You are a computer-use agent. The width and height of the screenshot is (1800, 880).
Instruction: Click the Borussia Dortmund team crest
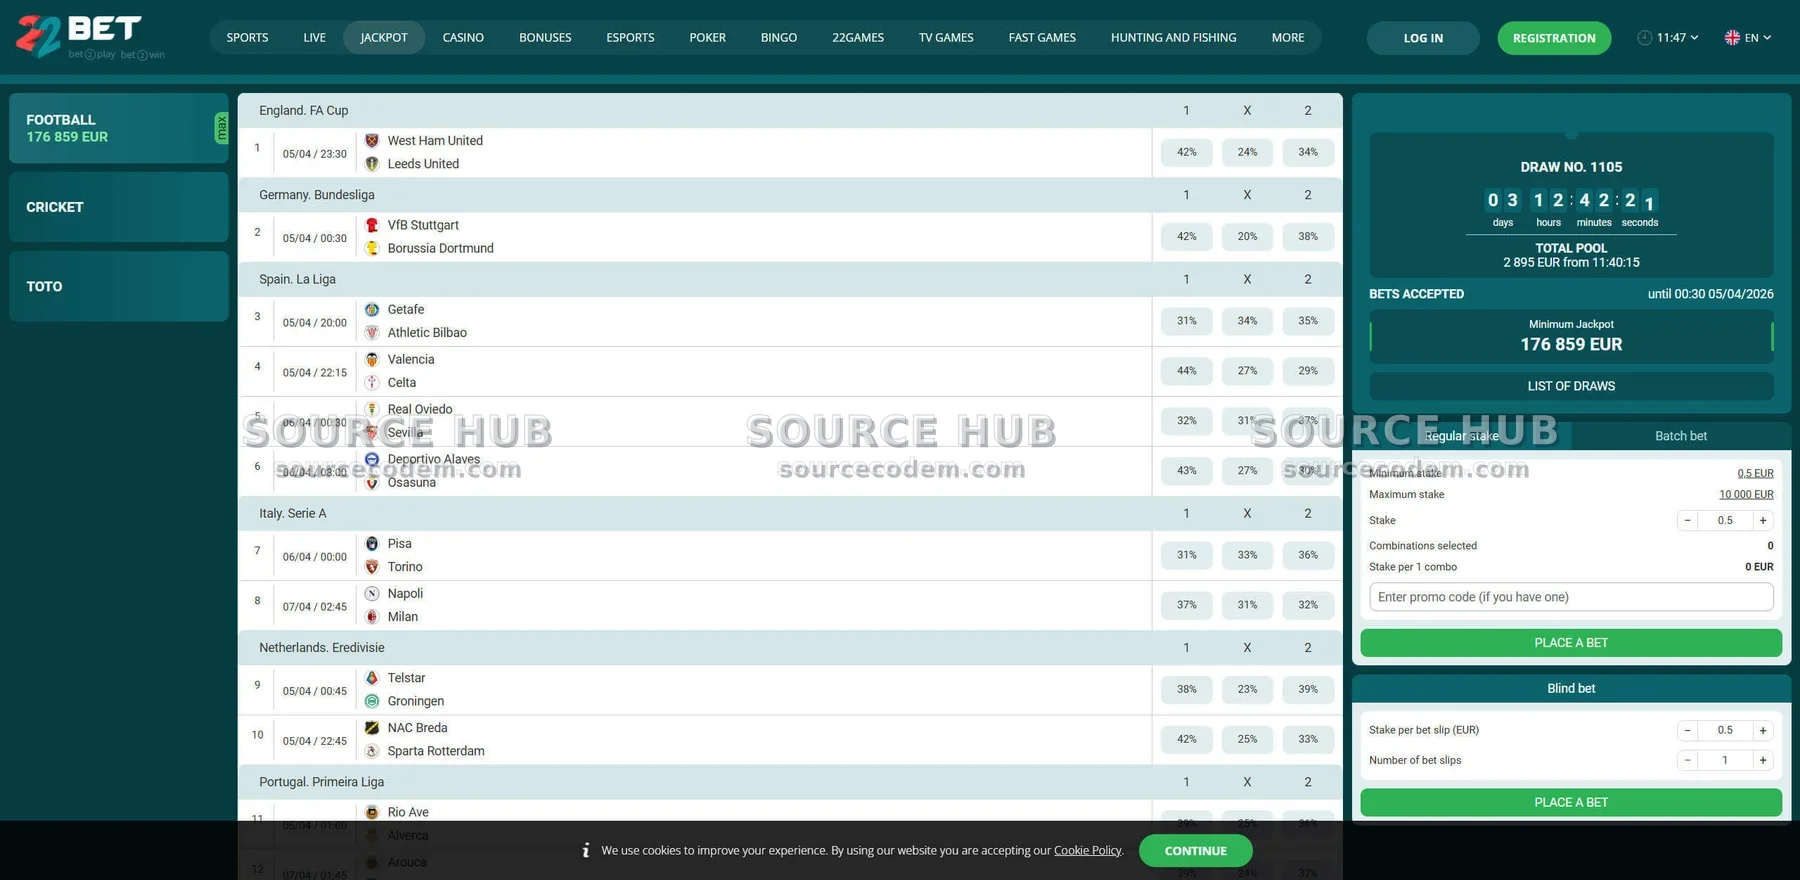click(x=372, y=248)
